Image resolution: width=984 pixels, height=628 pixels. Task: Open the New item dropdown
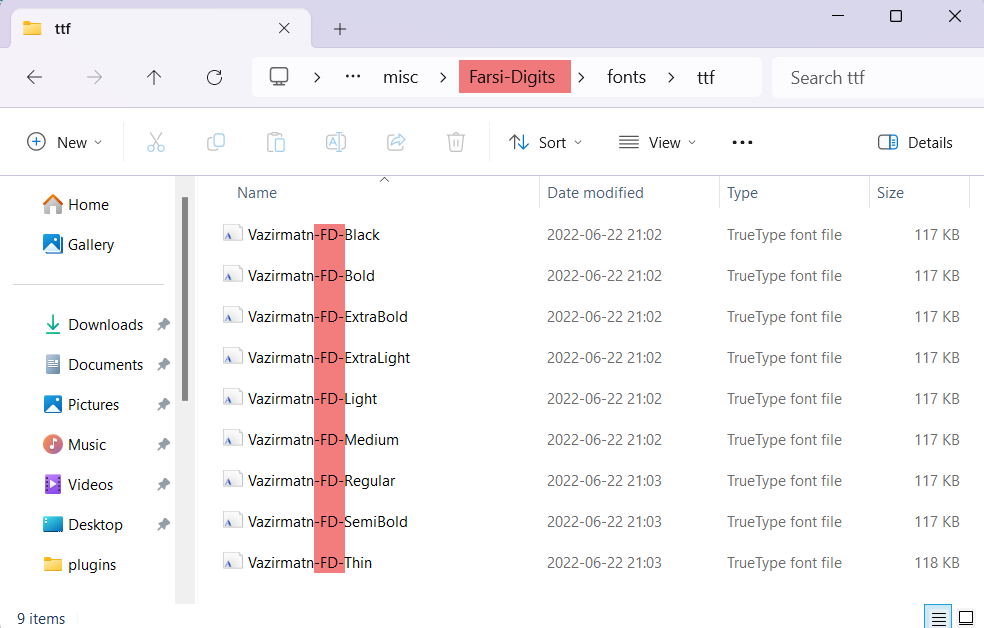[65, 142]
